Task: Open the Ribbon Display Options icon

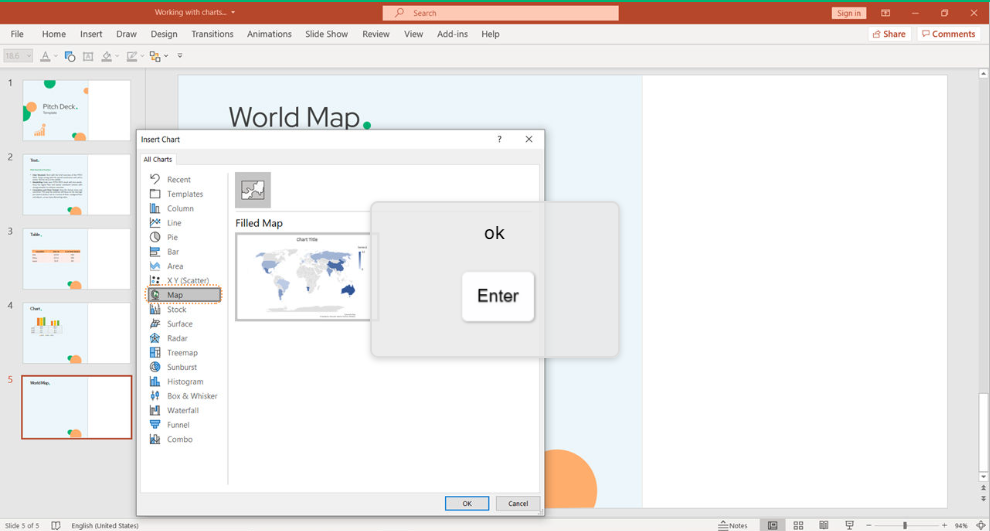Action: point(886,13)
